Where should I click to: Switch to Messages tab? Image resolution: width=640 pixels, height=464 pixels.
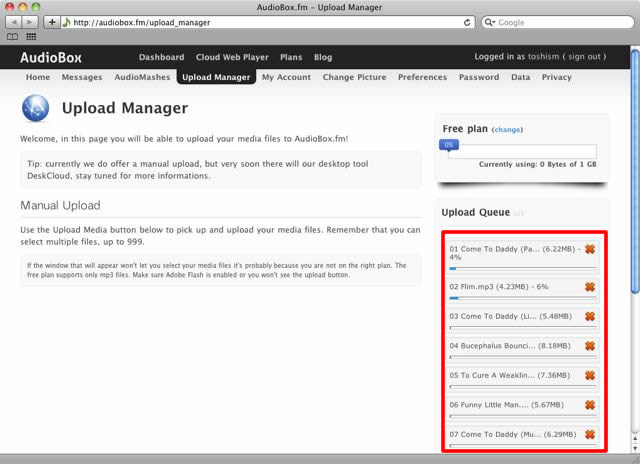click(82, 77)
